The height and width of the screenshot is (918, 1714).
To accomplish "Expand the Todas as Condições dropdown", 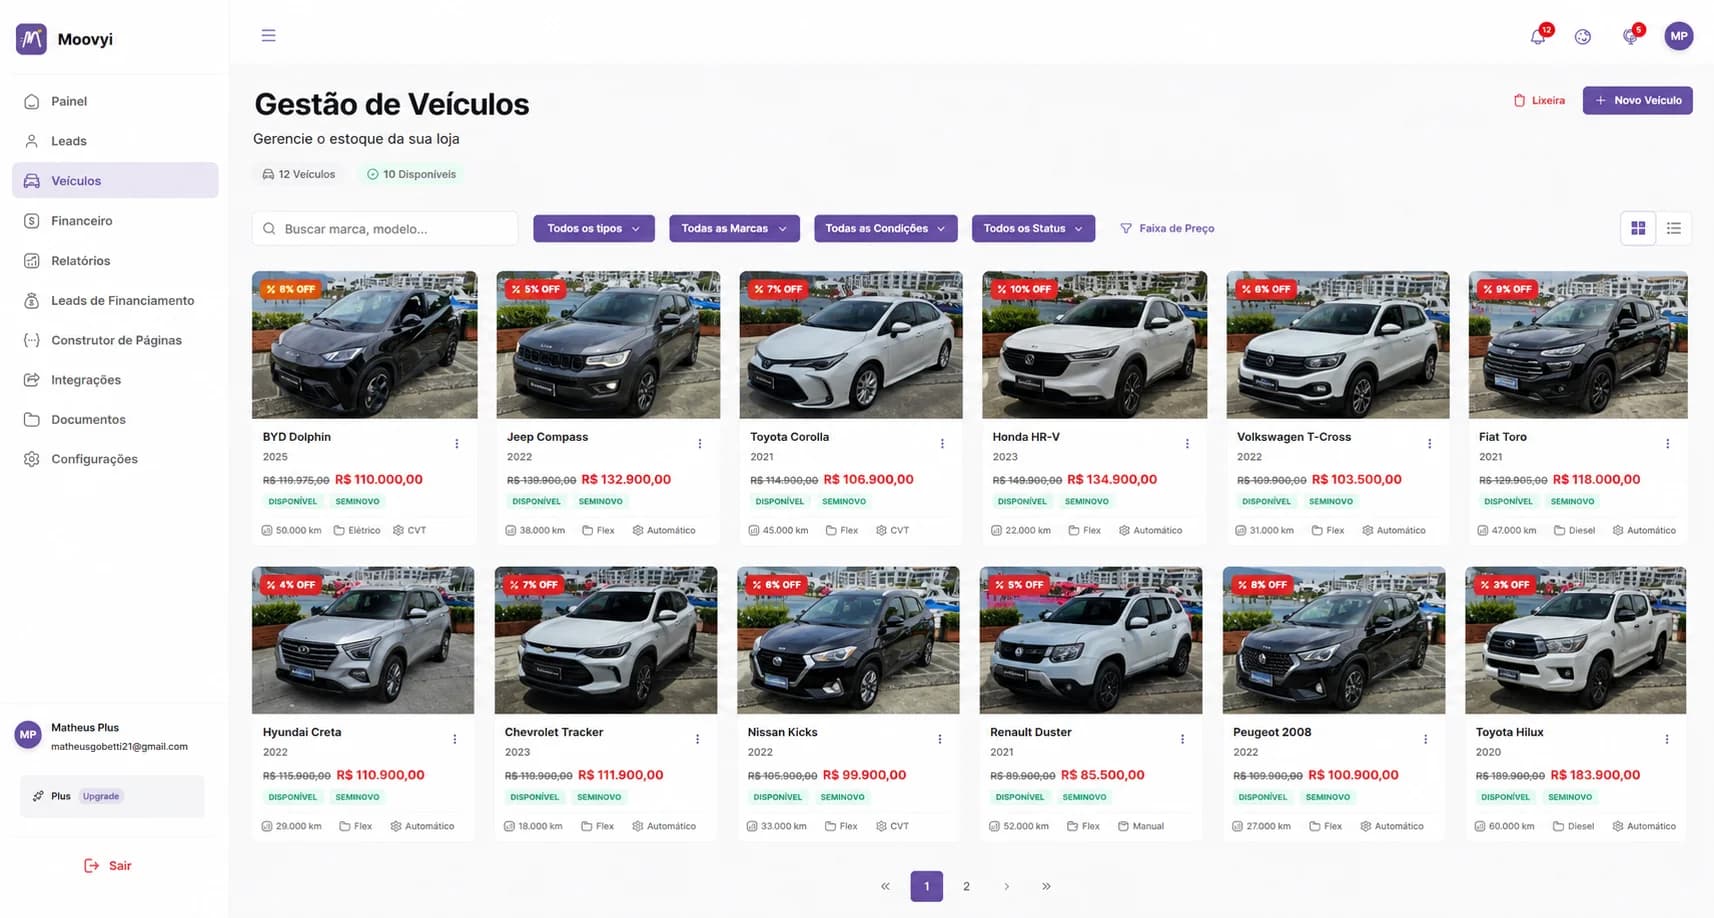I will 885,229.
